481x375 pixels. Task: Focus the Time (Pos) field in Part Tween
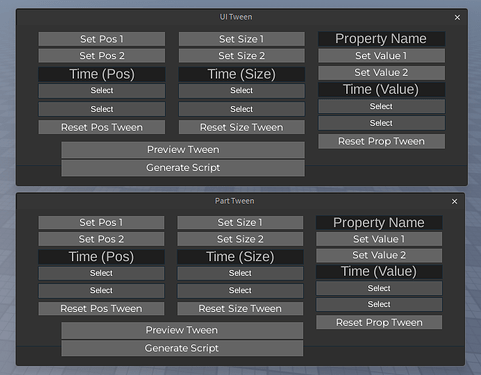point(101,257)
